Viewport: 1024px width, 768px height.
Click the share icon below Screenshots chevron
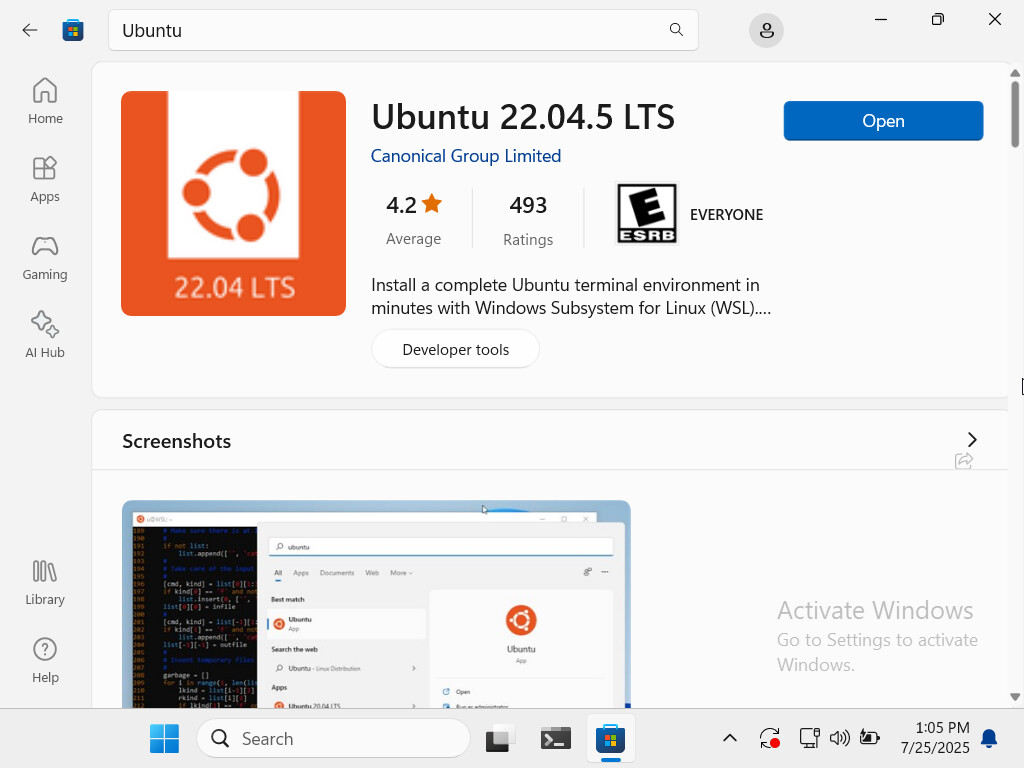point(964,460)
